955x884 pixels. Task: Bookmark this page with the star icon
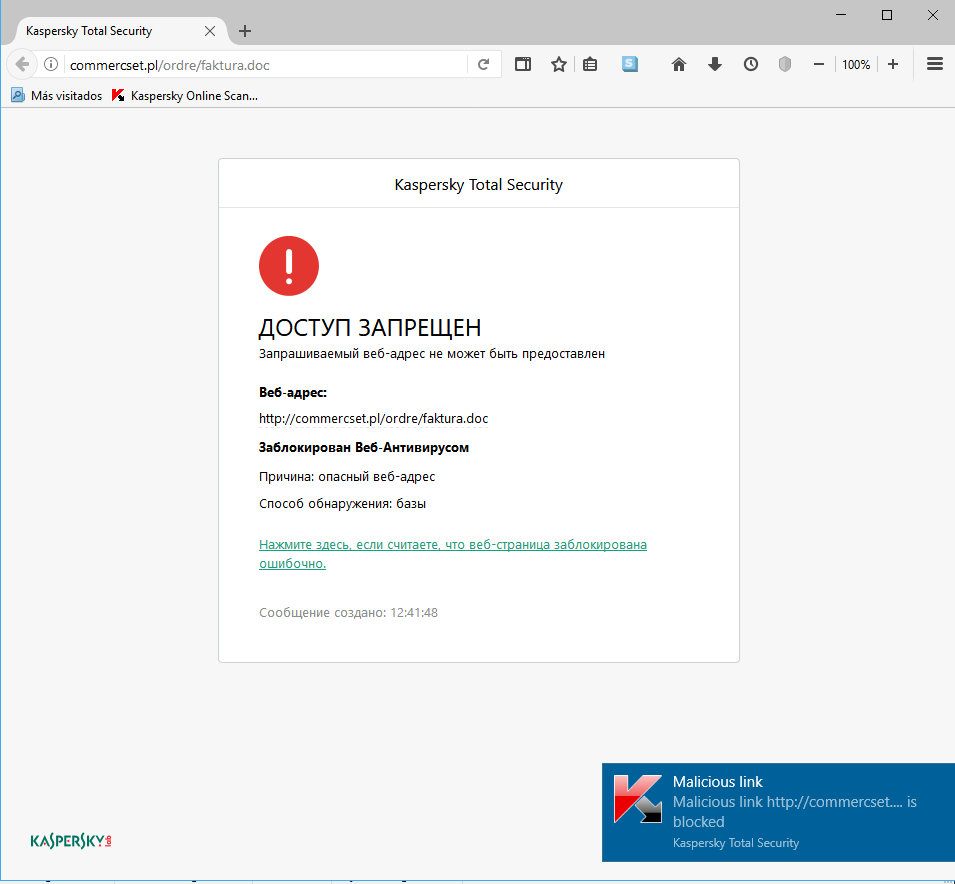tap(559, 64)
